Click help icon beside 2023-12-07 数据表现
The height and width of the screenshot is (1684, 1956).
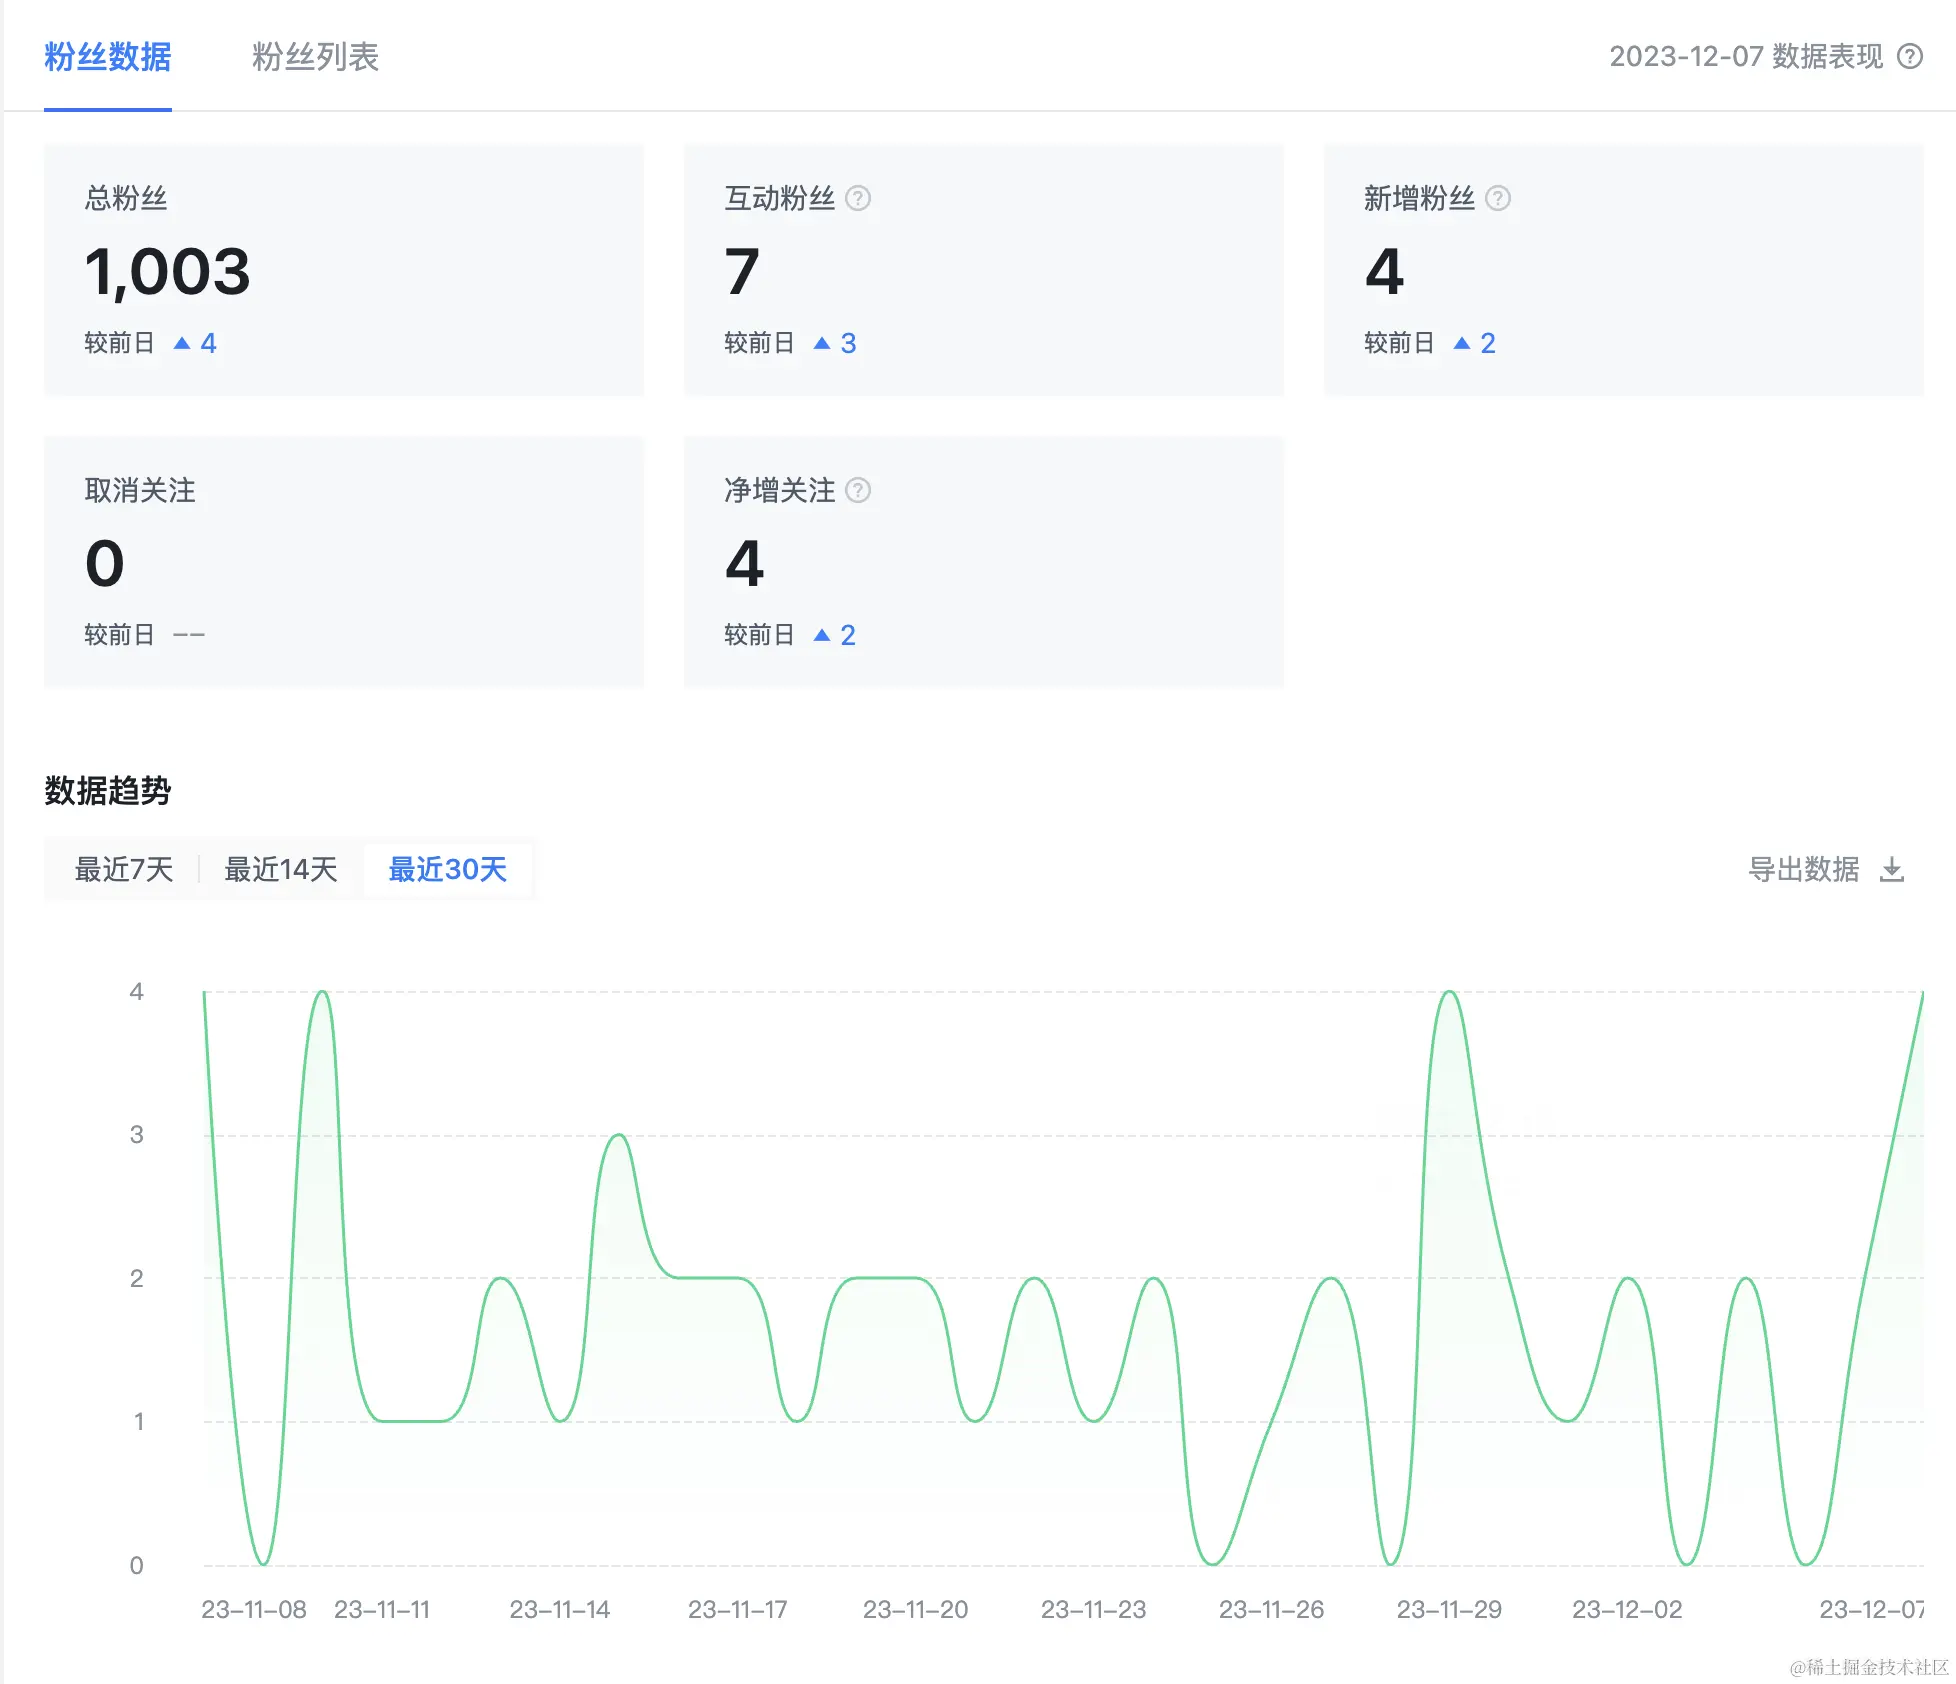point(1910,56)
